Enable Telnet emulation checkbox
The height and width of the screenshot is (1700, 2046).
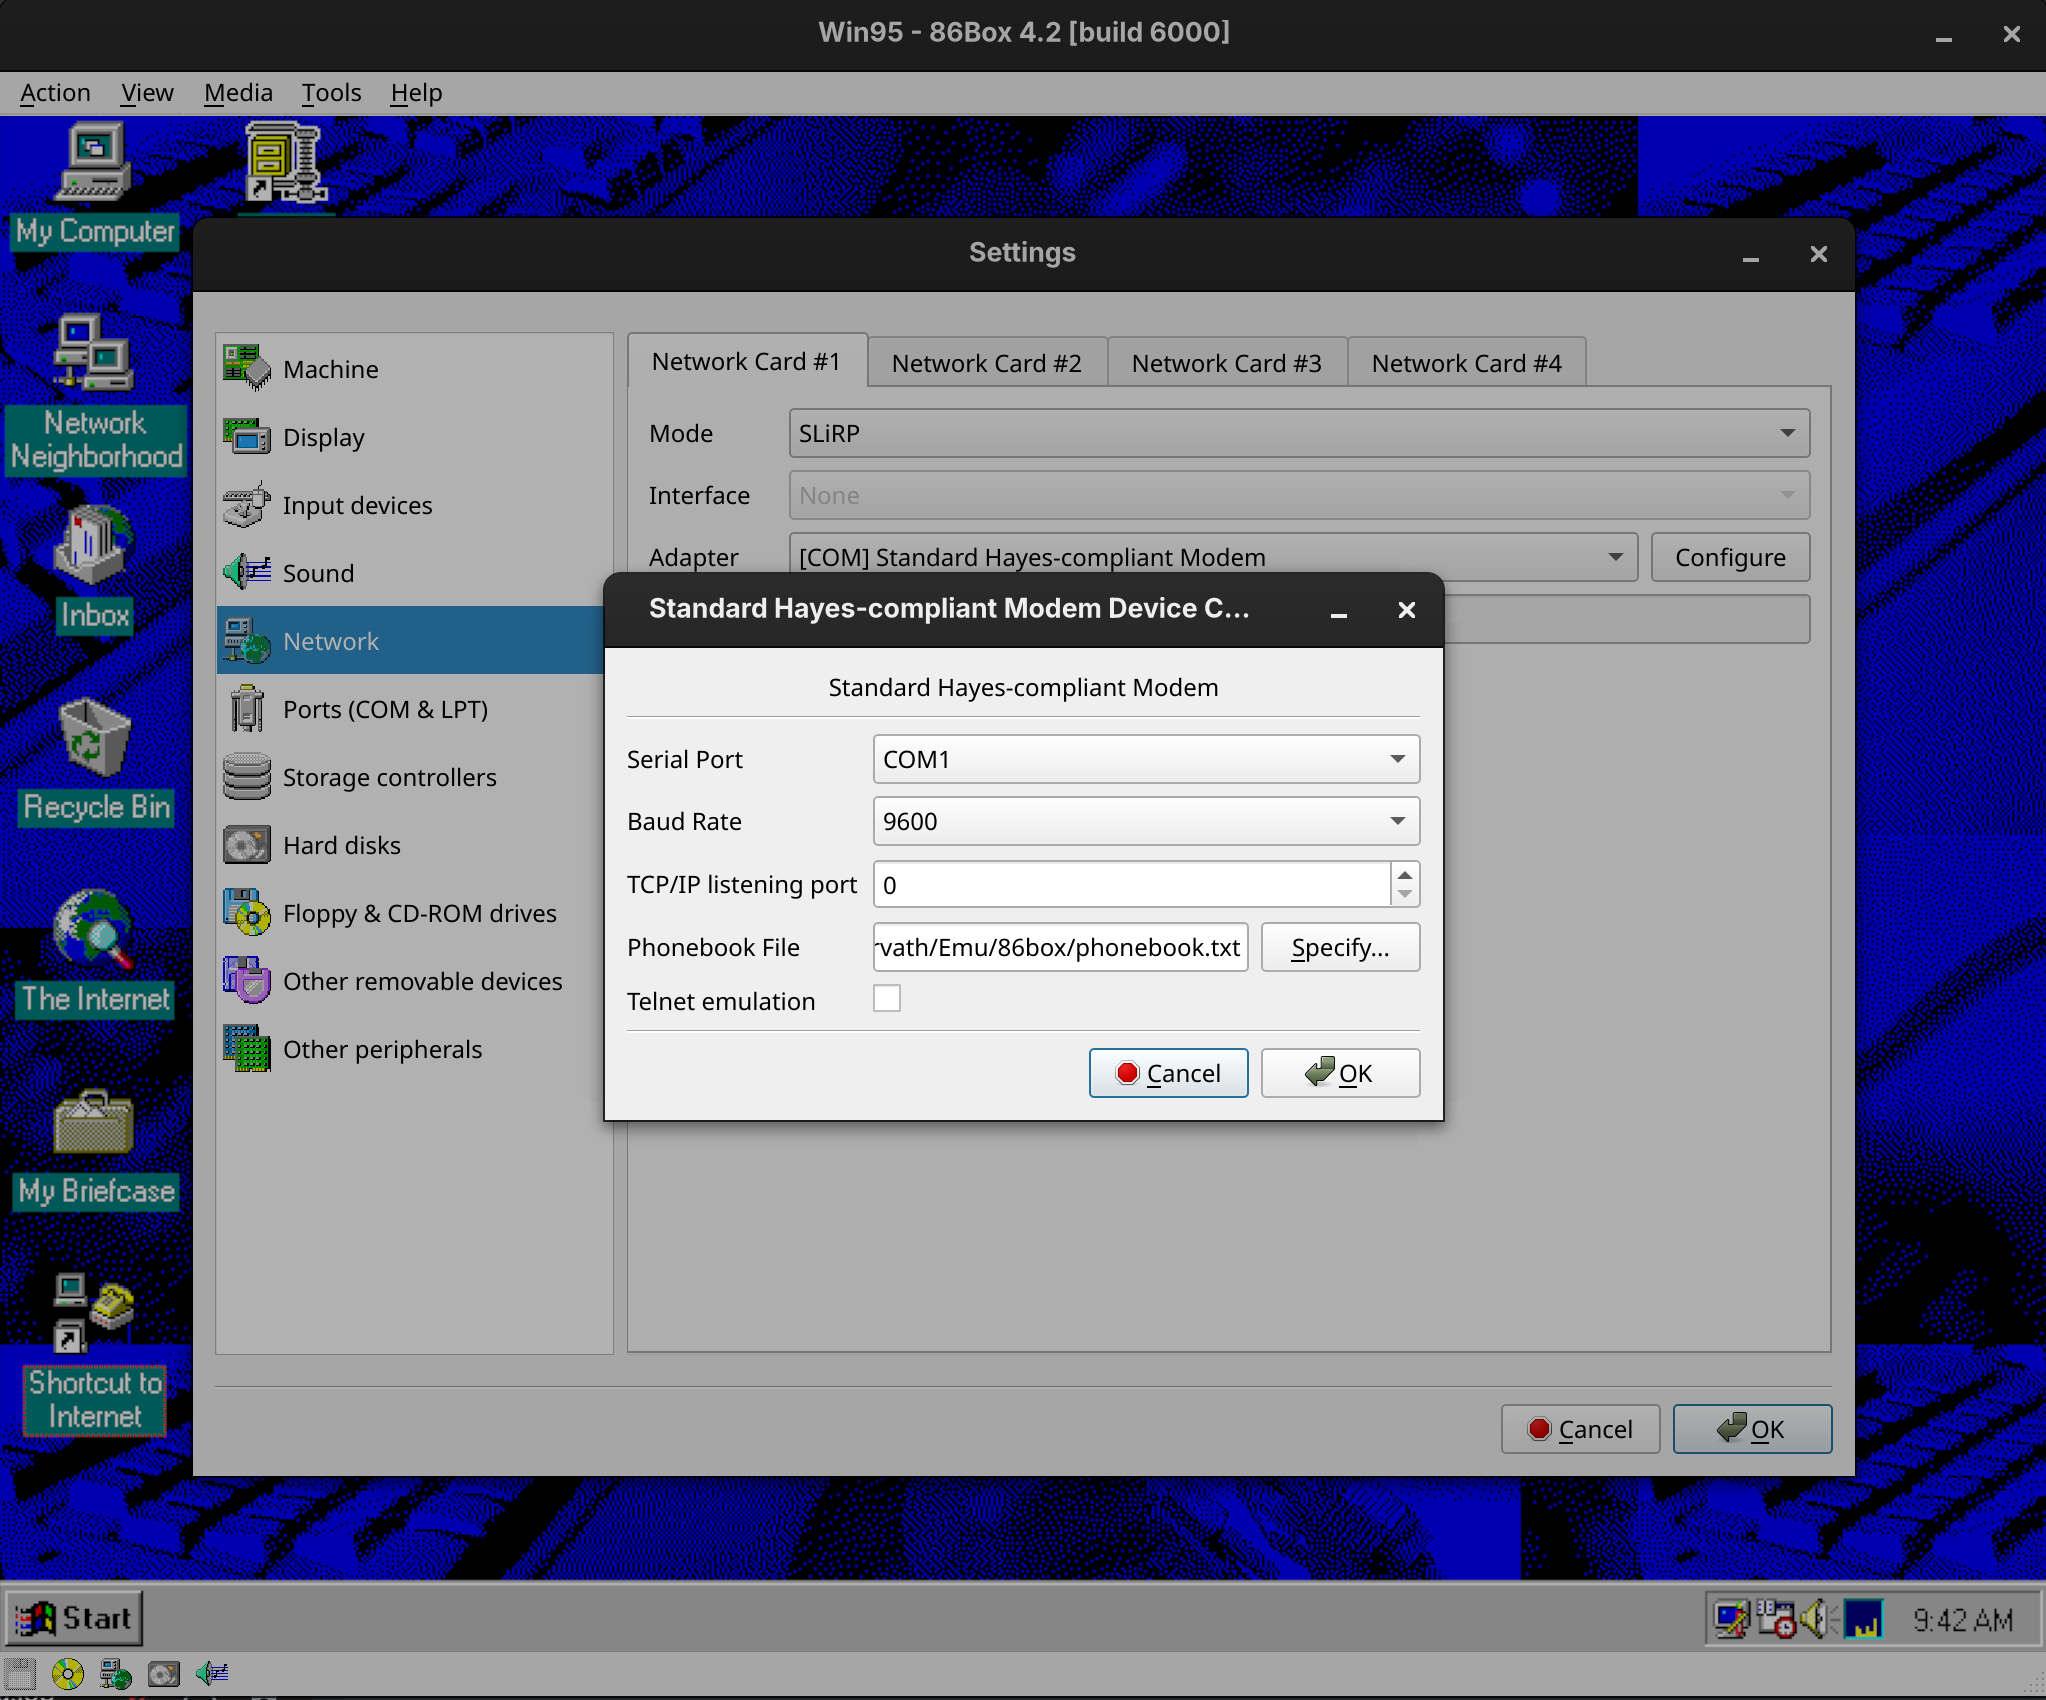click(887, 1001)
